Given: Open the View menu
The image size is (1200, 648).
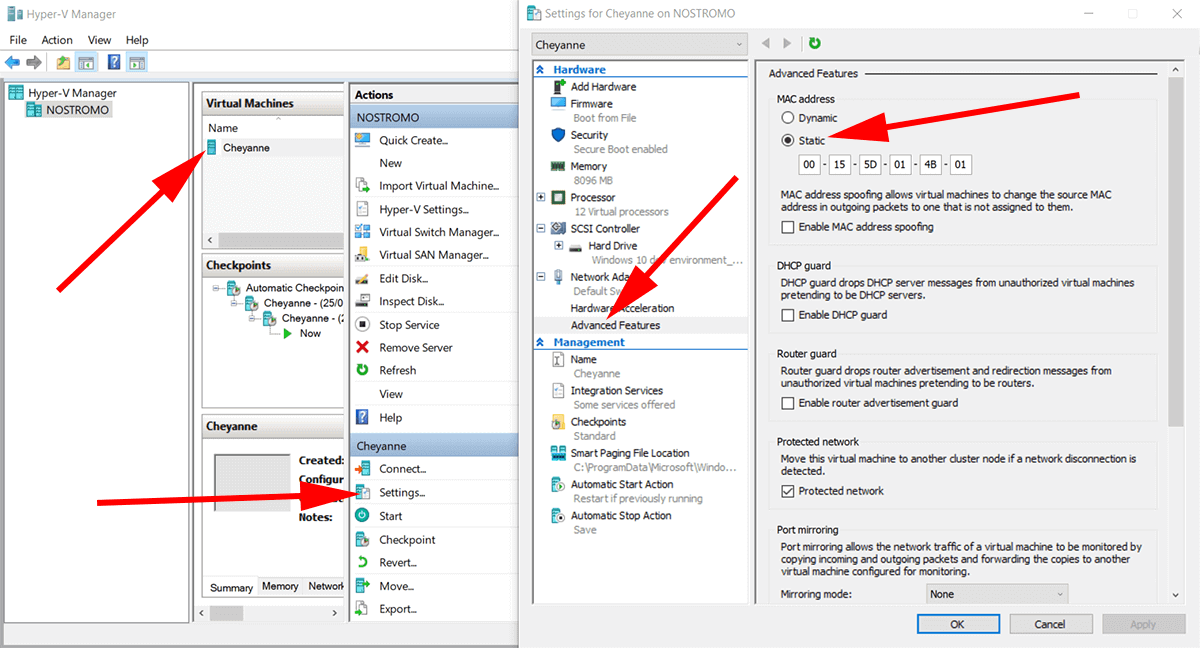Looking at the screenshot, I should (x=99, y=40).
